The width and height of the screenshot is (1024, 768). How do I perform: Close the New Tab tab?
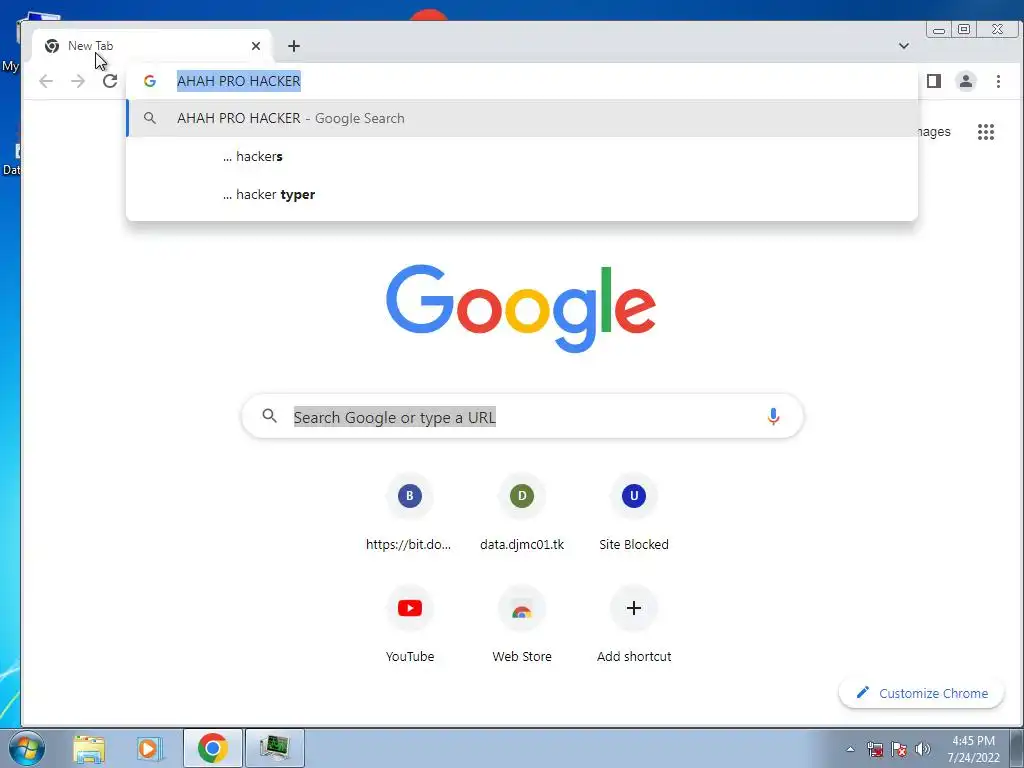[256, 46]
